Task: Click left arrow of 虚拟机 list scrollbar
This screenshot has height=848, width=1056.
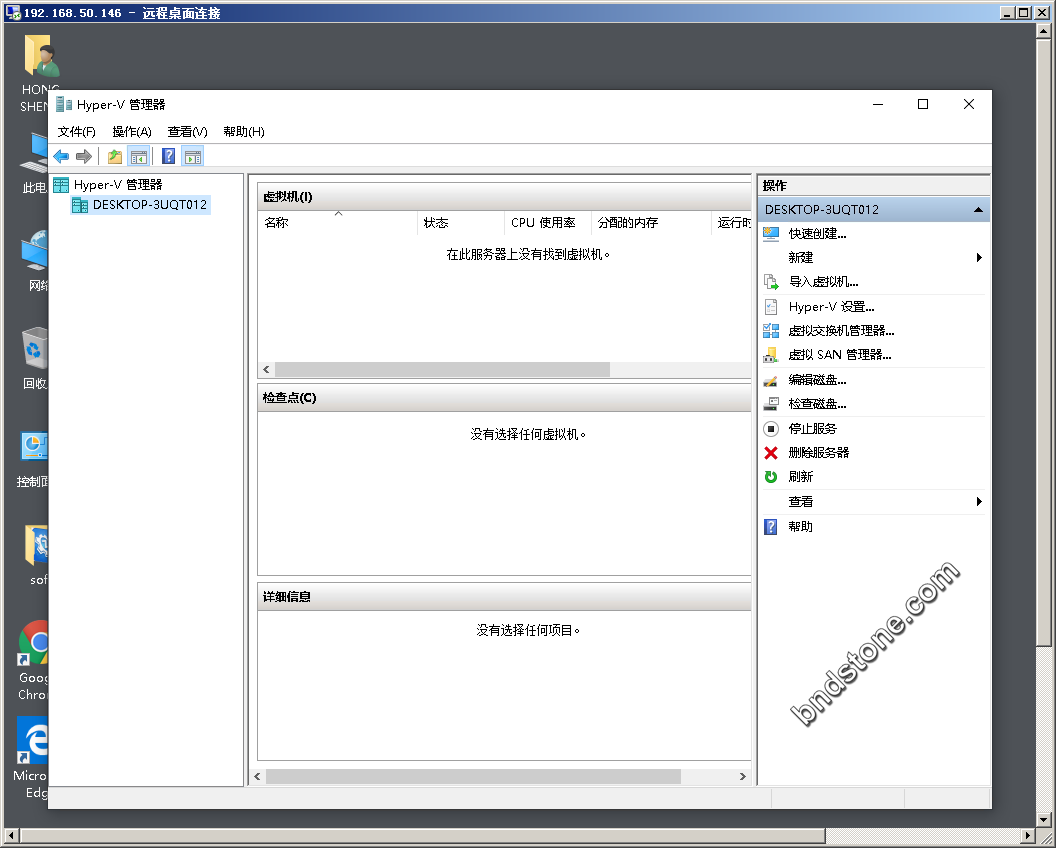Action: [x=267, y=370]
